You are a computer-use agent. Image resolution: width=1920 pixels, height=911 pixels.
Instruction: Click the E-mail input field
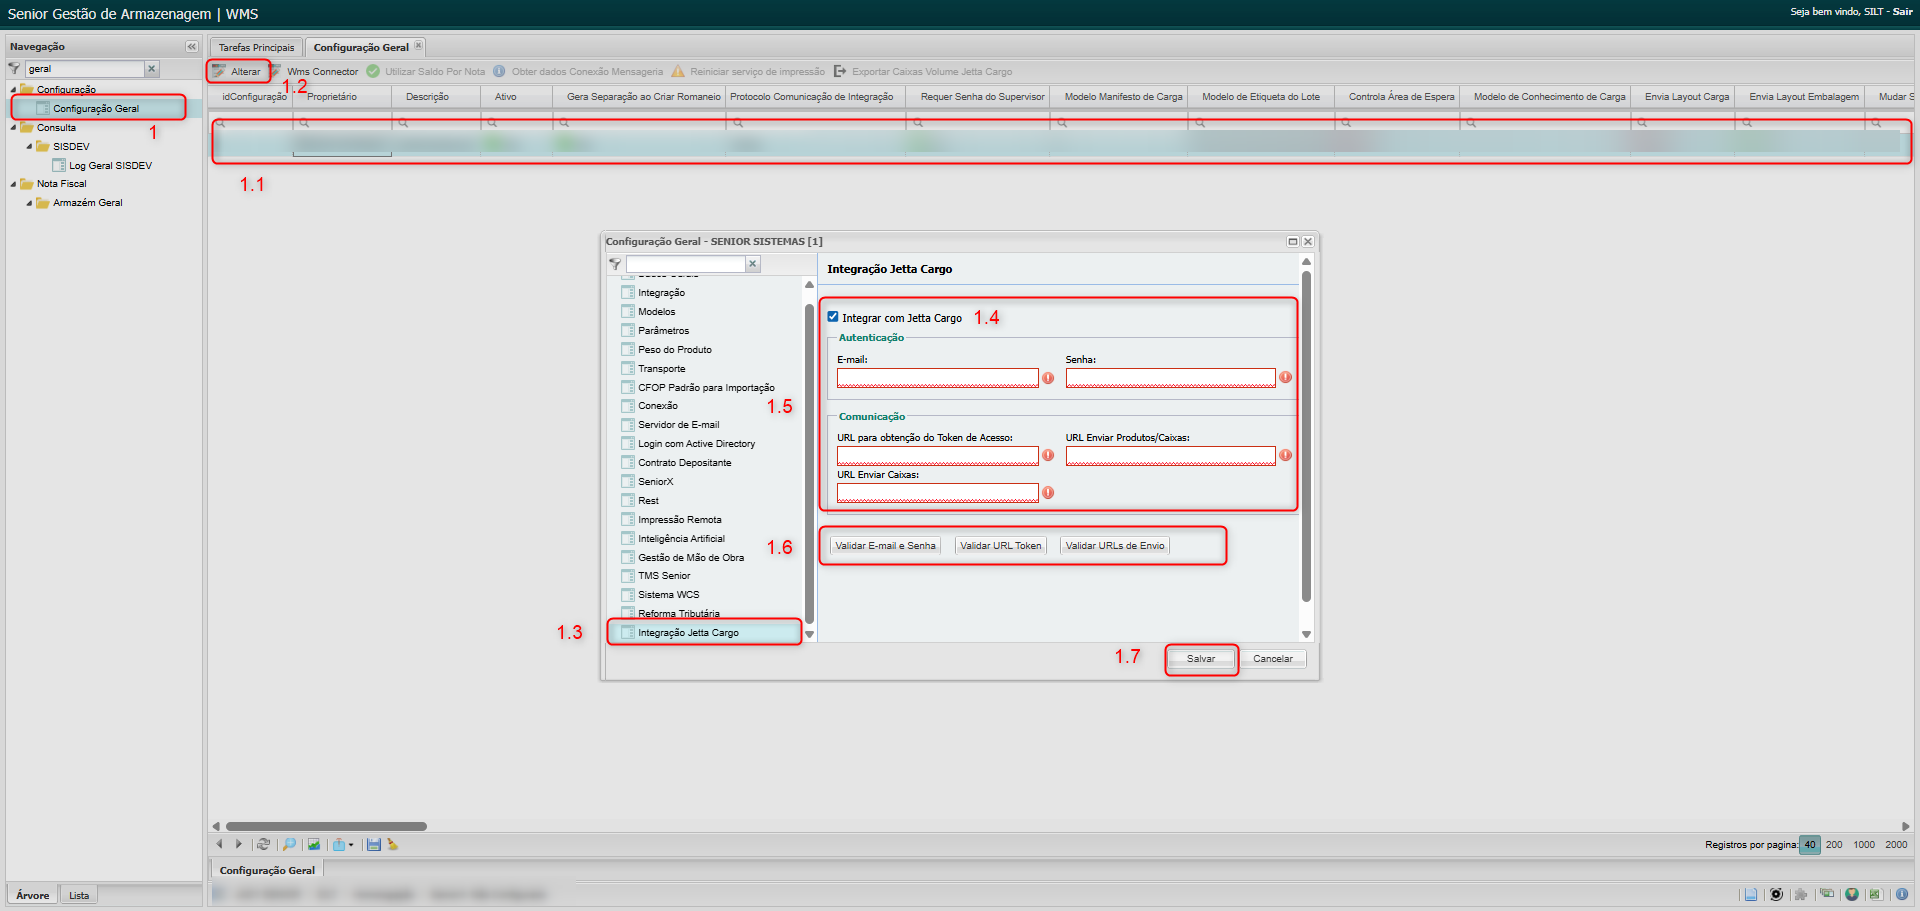[x=937, y=378]
